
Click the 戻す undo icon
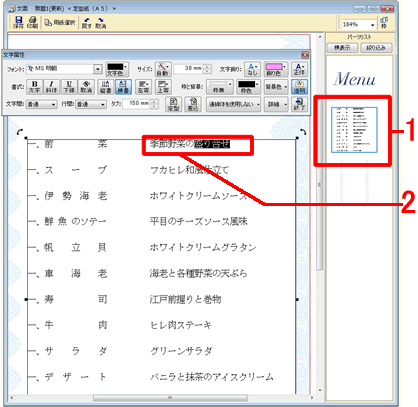click(87, 22)
